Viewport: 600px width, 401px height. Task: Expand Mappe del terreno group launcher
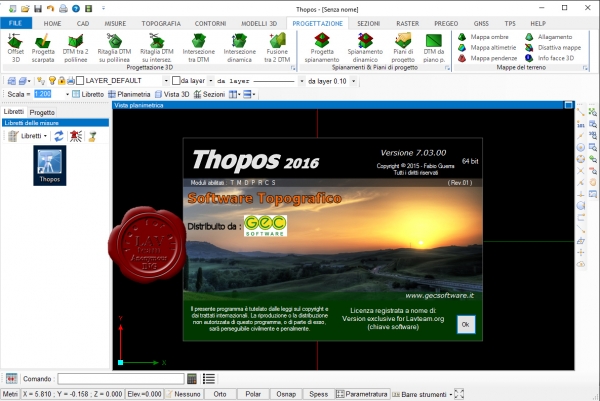pyautogui.click(x=585, y=68)
